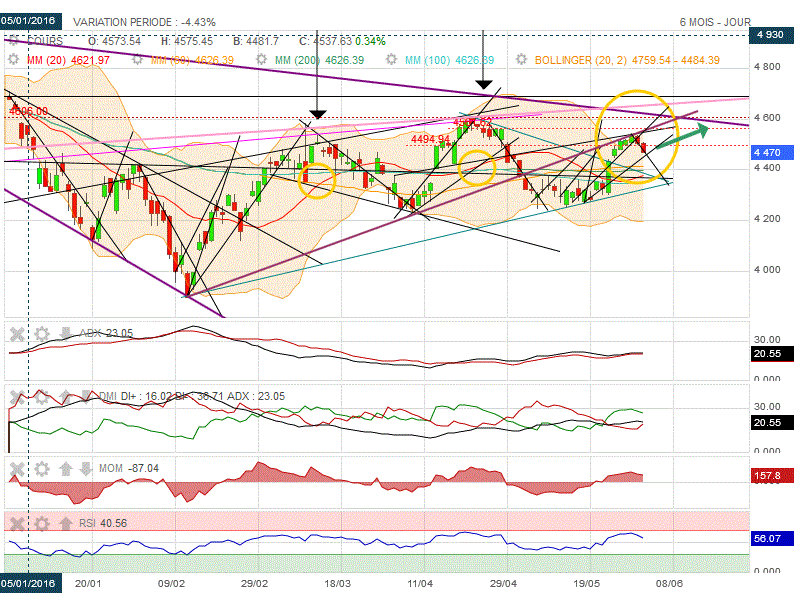
Task: Move the MOM panel up
Action: [65, 469]
